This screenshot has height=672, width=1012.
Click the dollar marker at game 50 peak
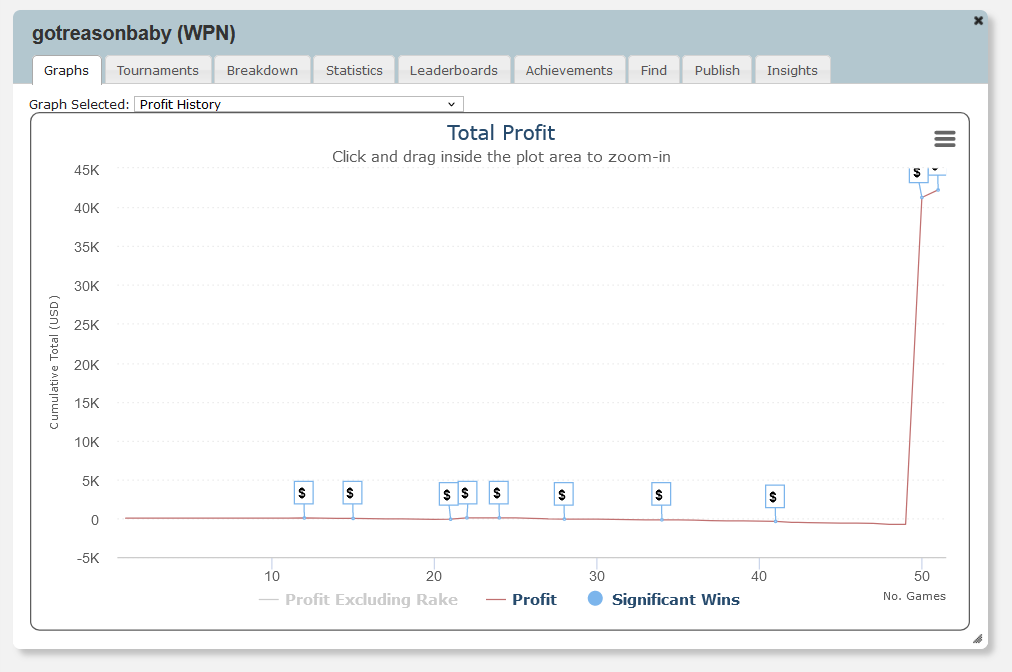tap(918, 173)
